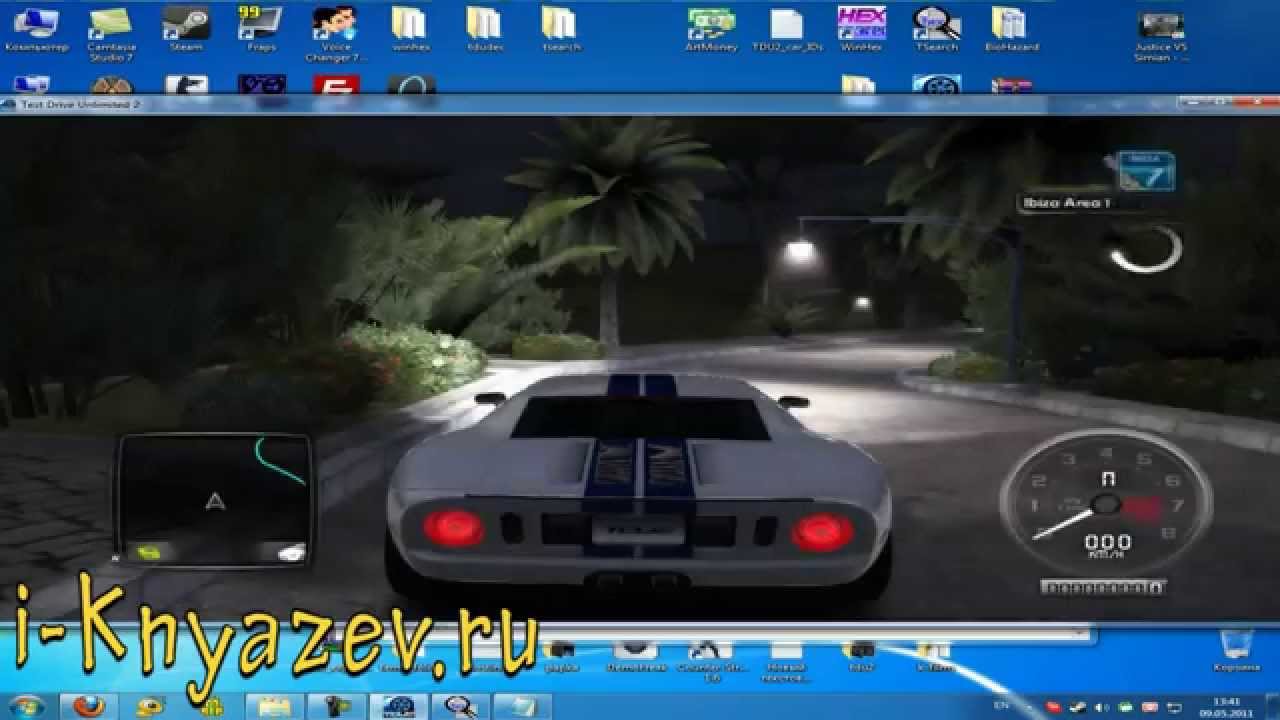Open the TDU2_car_IDs text file
1280x720 pixels.
787,28
